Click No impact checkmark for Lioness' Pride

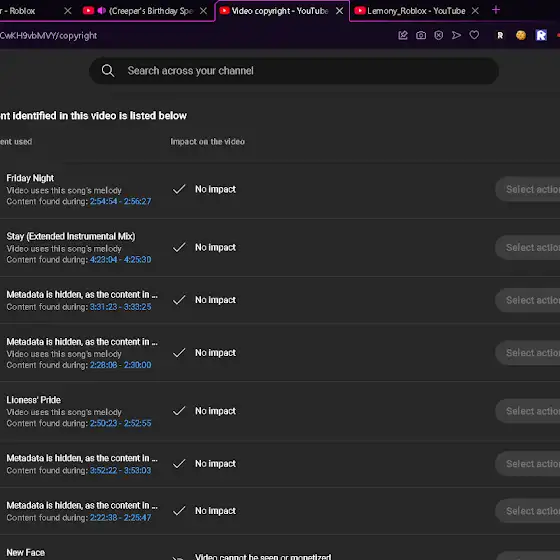pyautogui.click(x=179, y=411)
